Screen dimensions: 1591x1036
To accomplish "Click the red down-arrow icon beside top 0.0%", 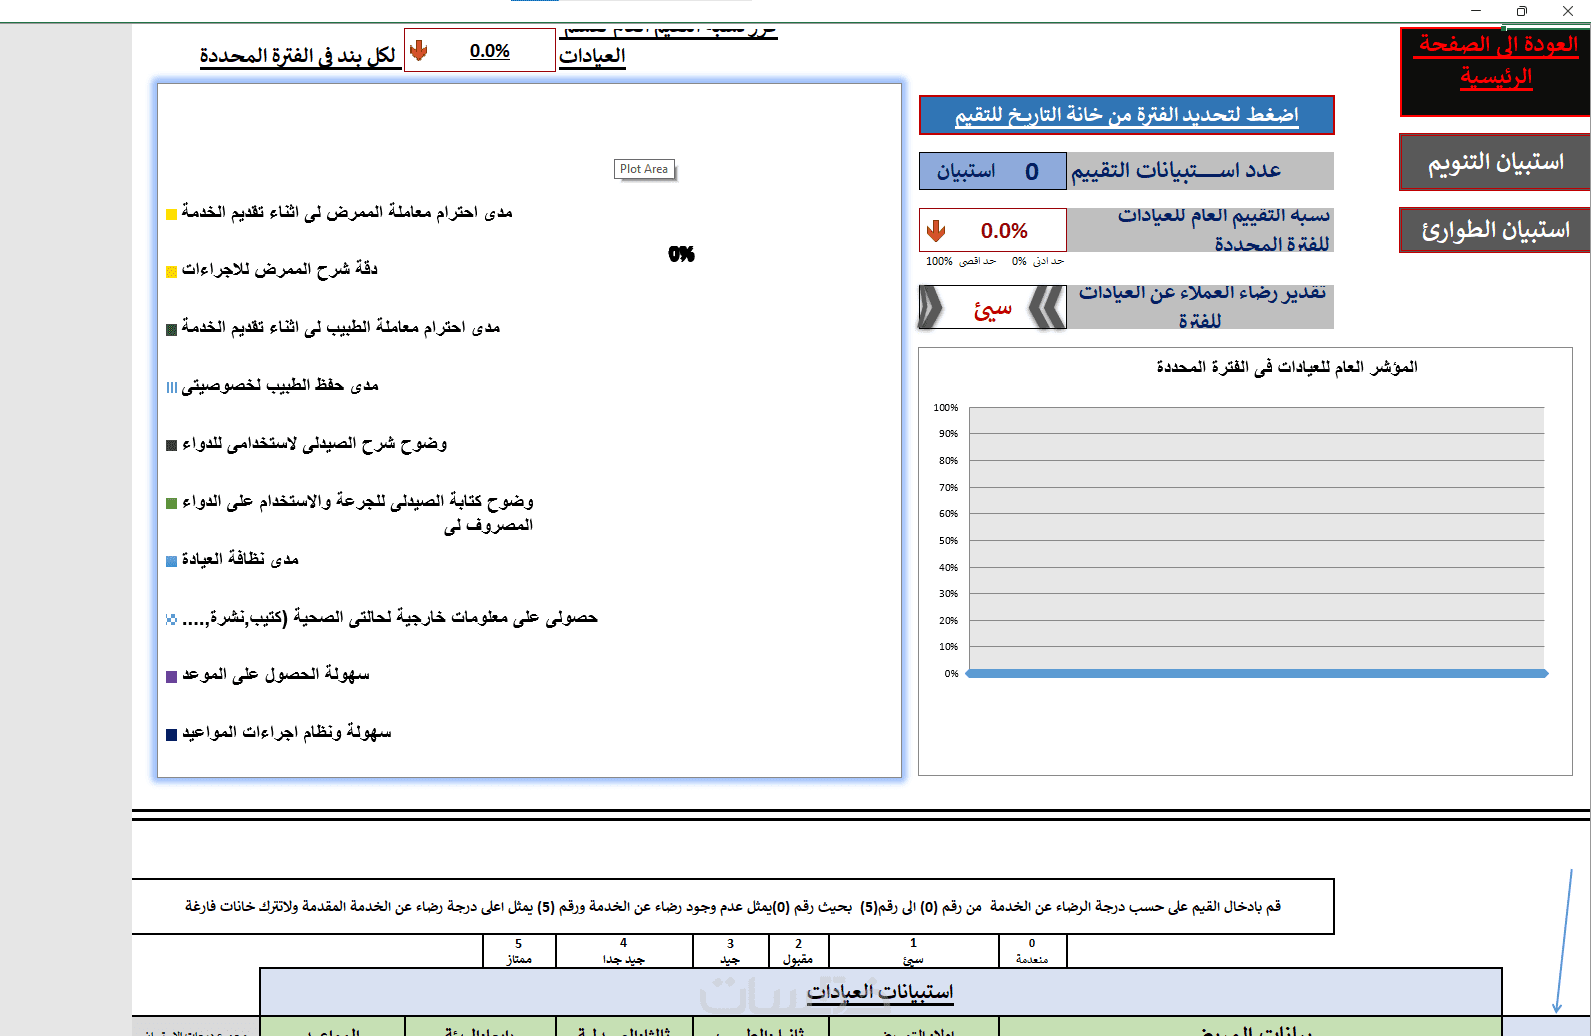I will pos(419,51).
